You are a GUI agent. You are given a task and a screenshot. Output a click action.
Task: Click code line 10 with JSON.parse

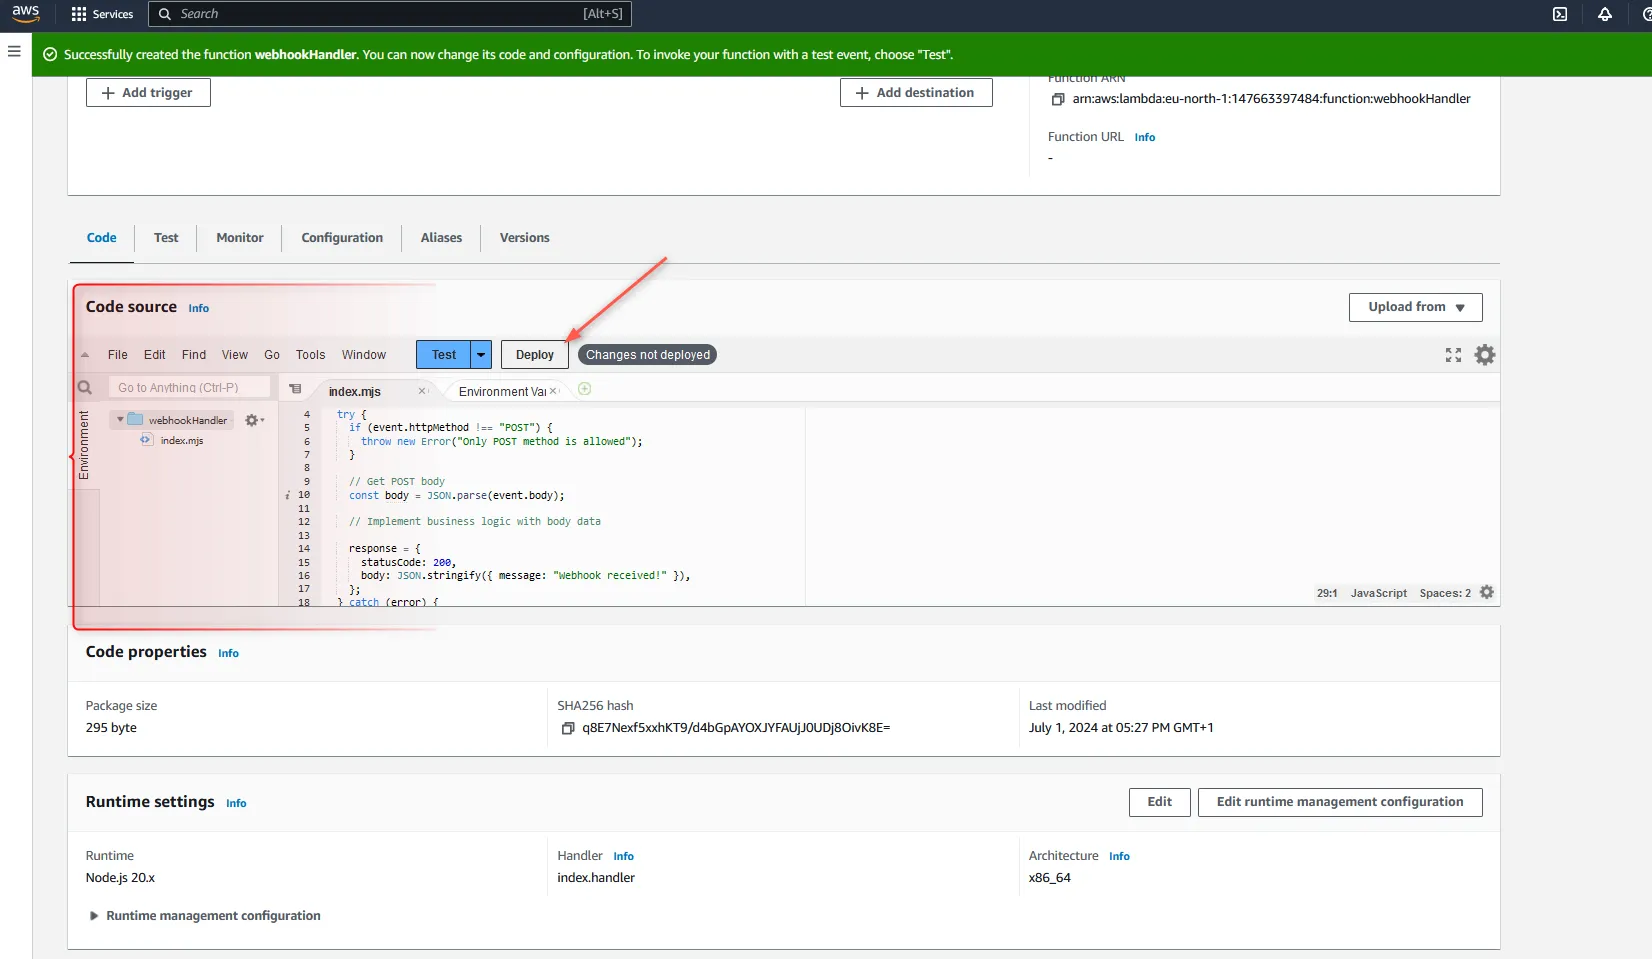[x=457, y=495]
